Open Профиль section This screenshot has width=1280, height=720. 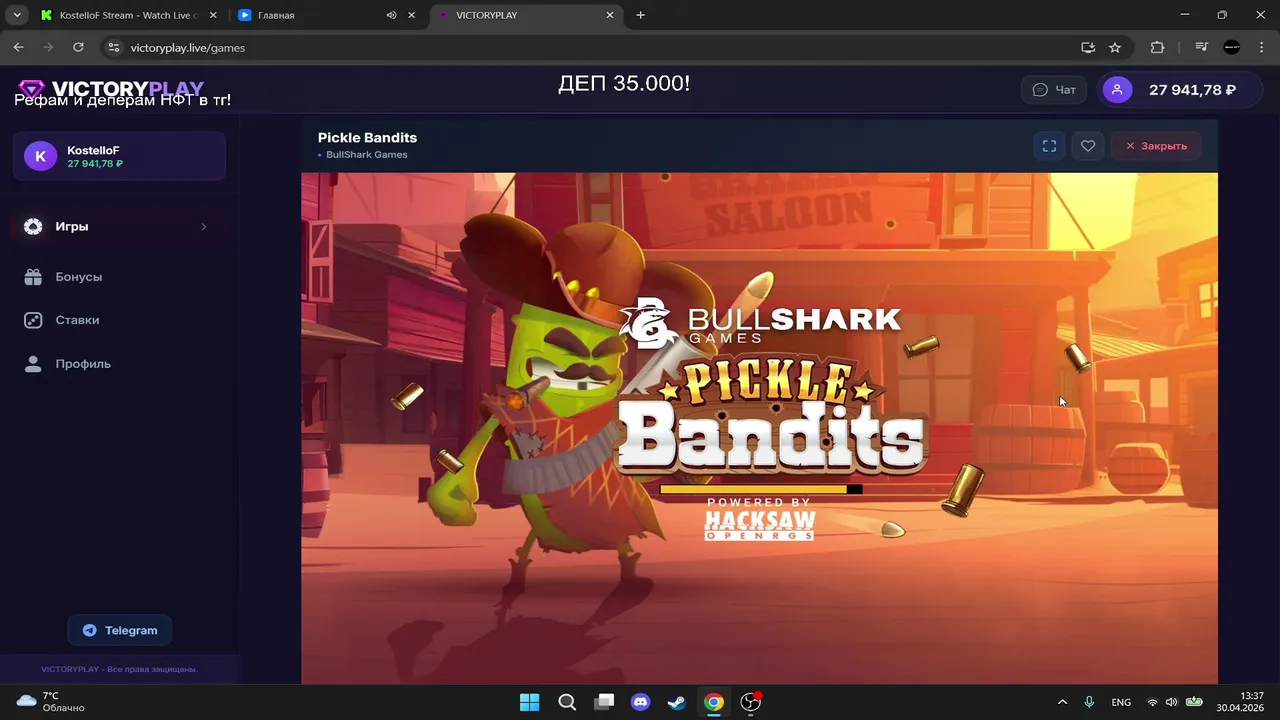[x=83, y=364]
